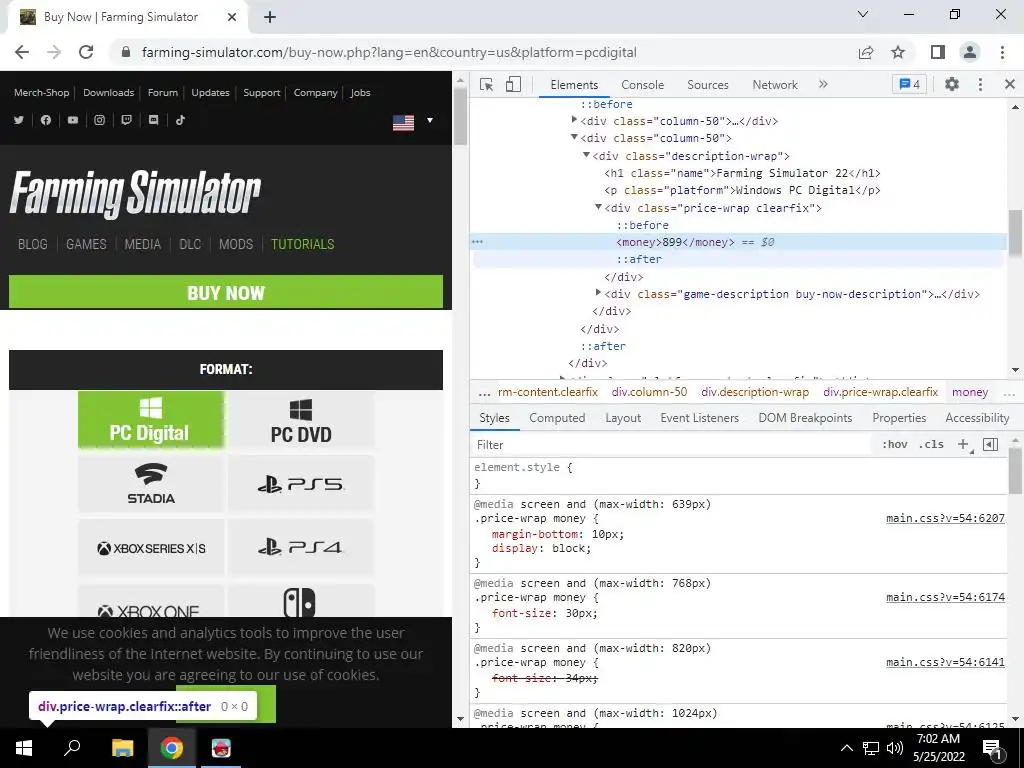
Task: Close the DevTools panel
Action: click(1010, 84)
